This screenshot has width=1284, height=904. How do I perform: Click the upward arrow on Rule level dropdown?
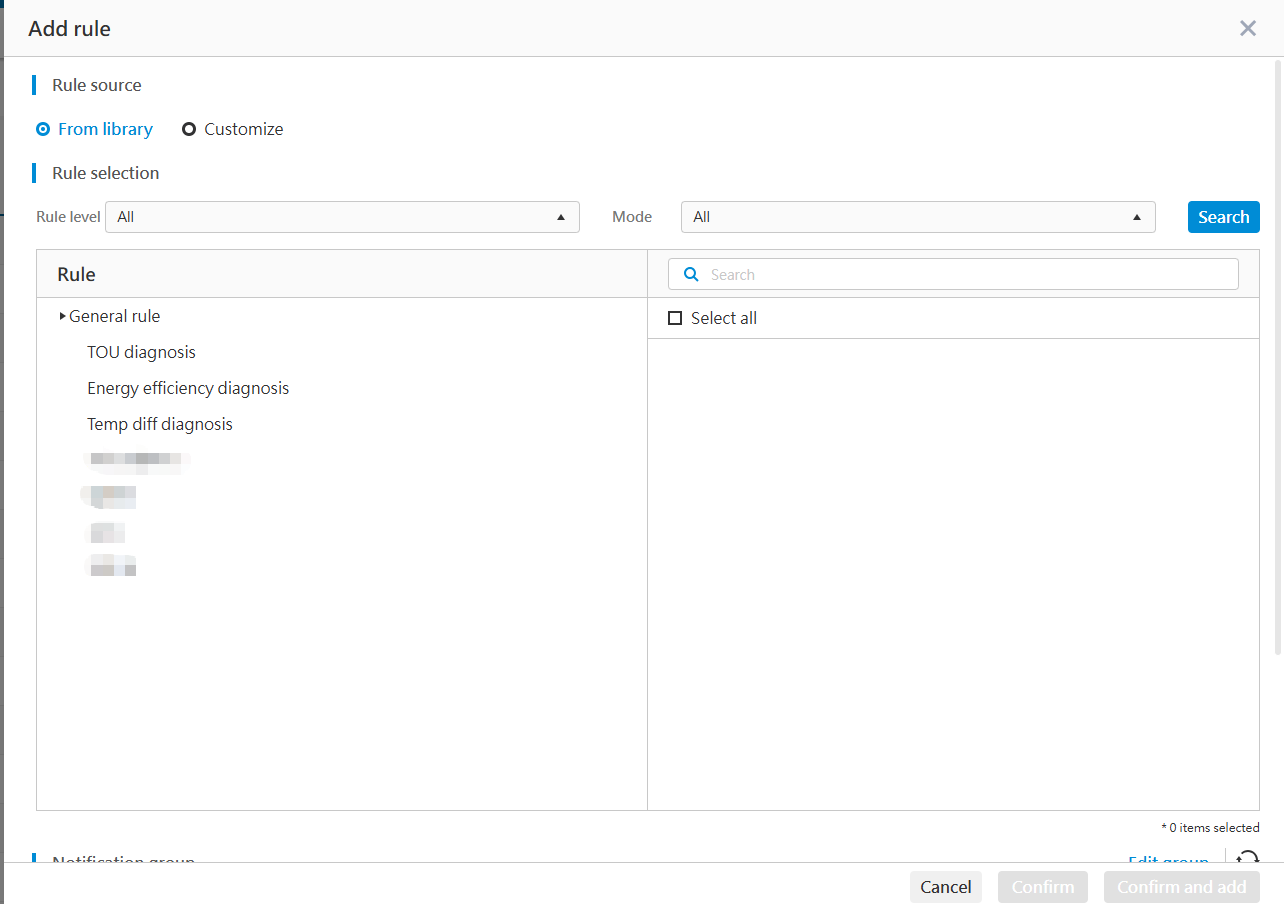click(x=560, y=217)
